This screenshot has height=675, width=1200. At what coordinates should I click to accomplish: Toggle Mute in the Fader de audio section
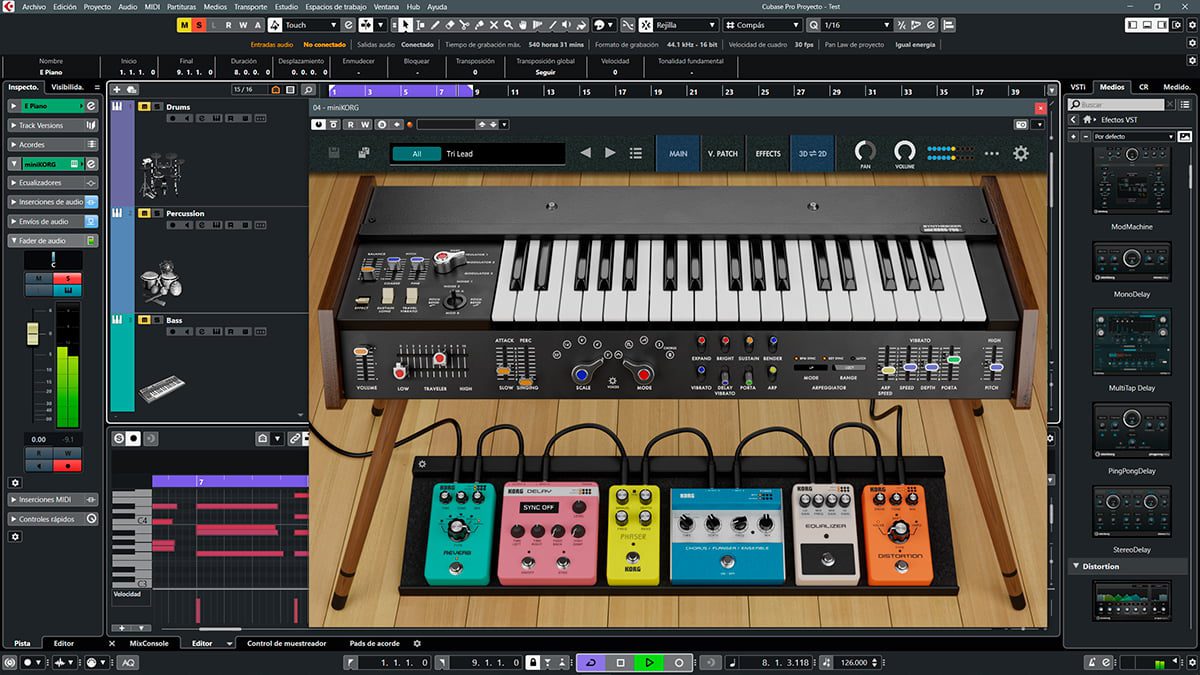point(39,278)
